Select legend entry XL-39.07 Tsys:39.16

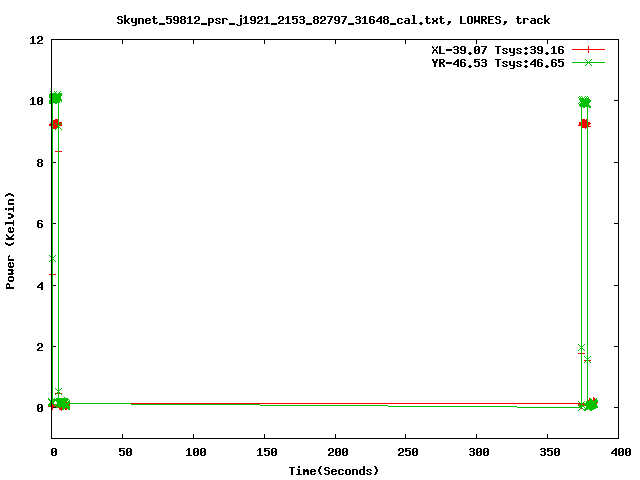click(x=498, y=50)
